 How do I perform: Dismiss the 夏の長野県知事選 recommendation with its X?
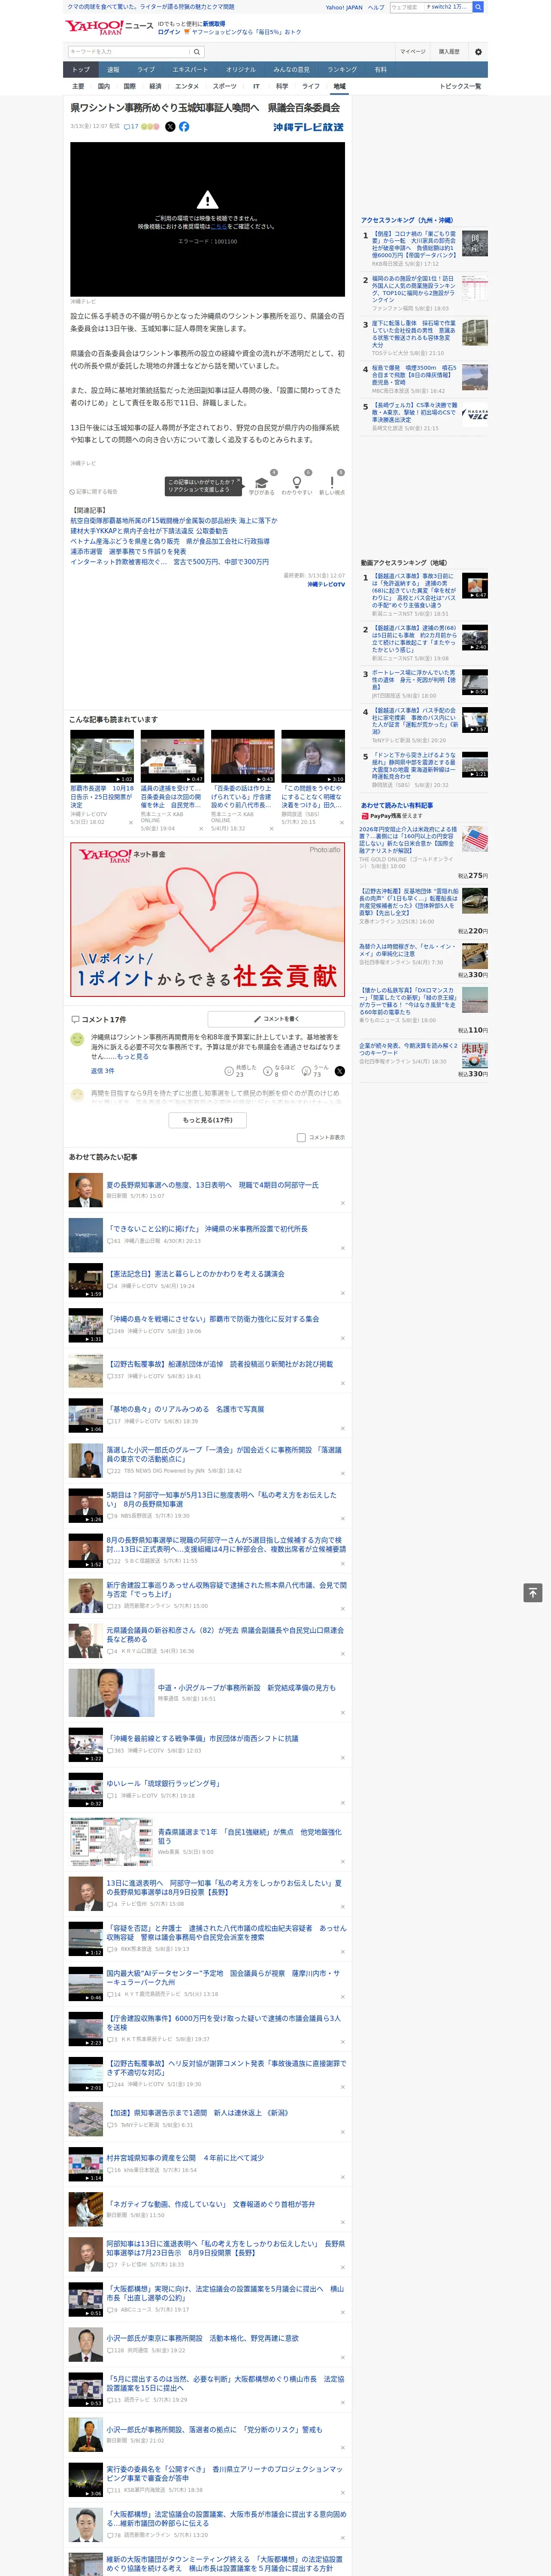point(343,1203)
